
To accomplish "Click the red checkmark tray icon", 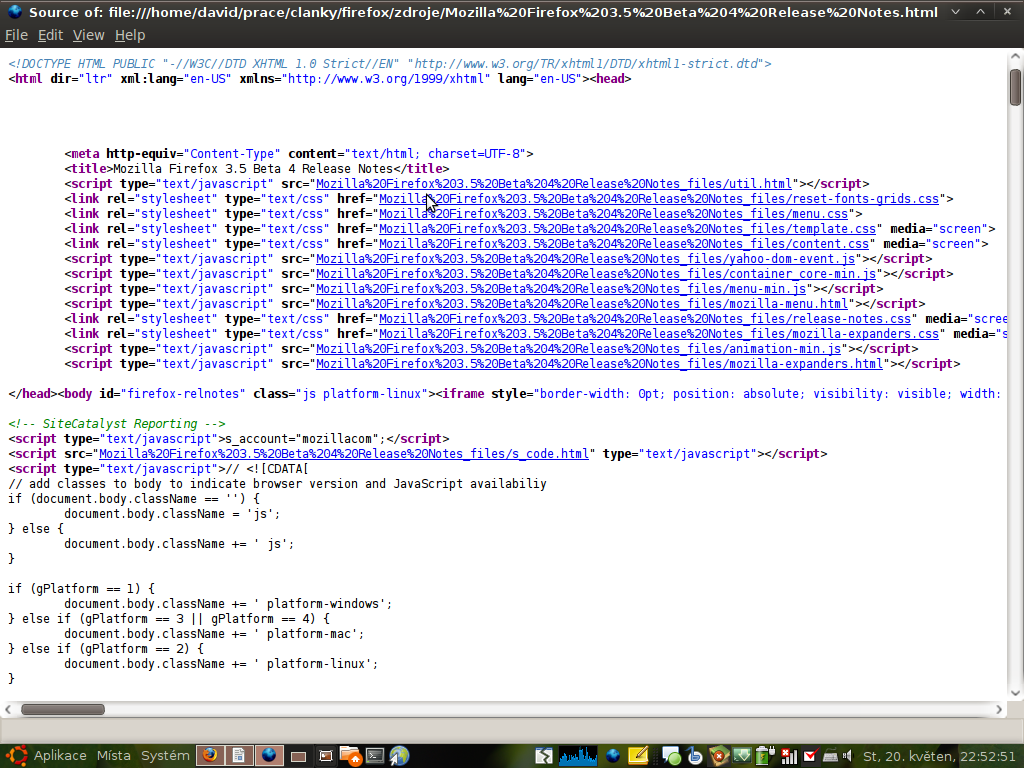I will 810,756.
